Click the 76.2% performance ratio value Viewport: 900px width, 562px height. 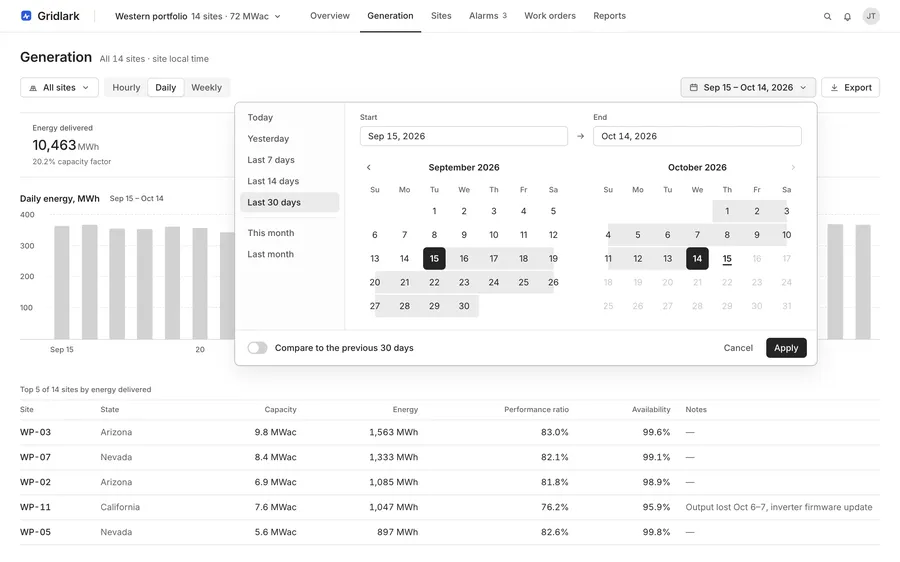coord(554,507)
